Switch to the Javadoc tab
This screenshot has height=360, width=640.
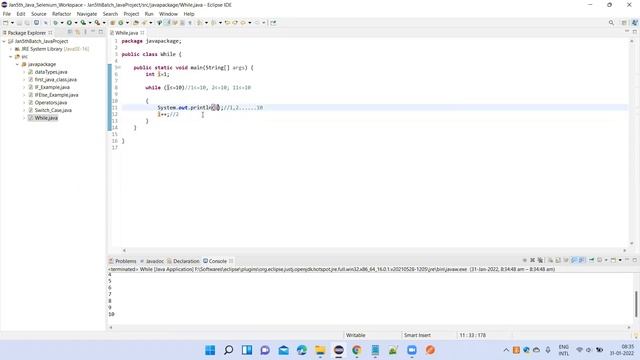[152, 261]
